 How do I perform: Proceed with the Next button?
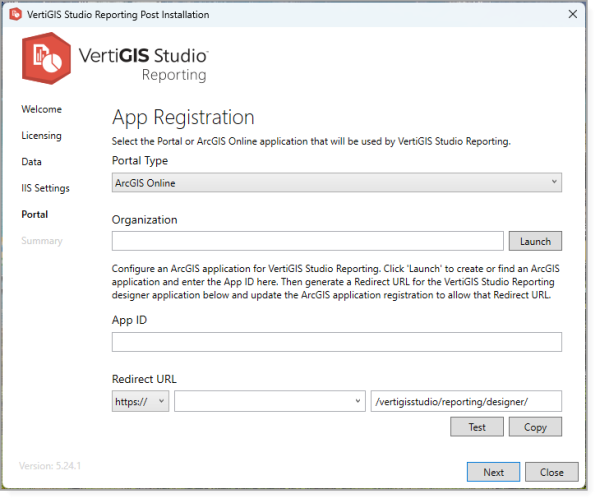[493, 472]
